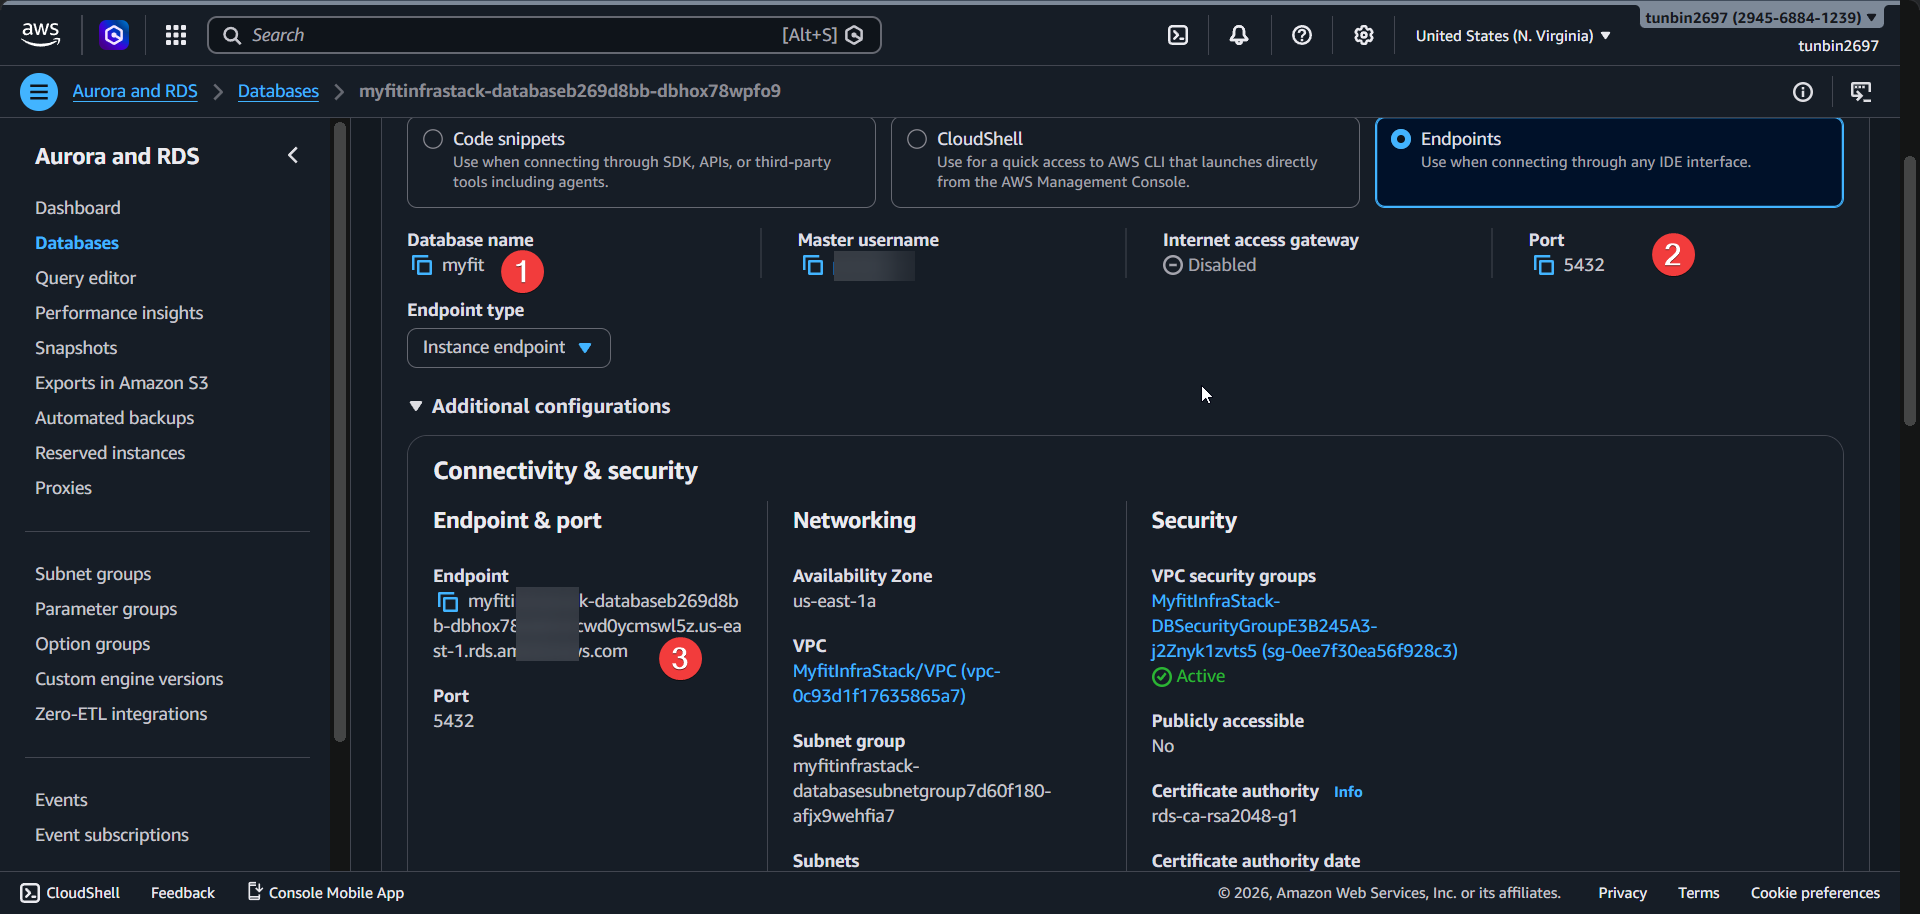The width and height of the screenshot is (1920, 914).
Task: Select the Code snippets connection option
Action: [x=432, y=138]
